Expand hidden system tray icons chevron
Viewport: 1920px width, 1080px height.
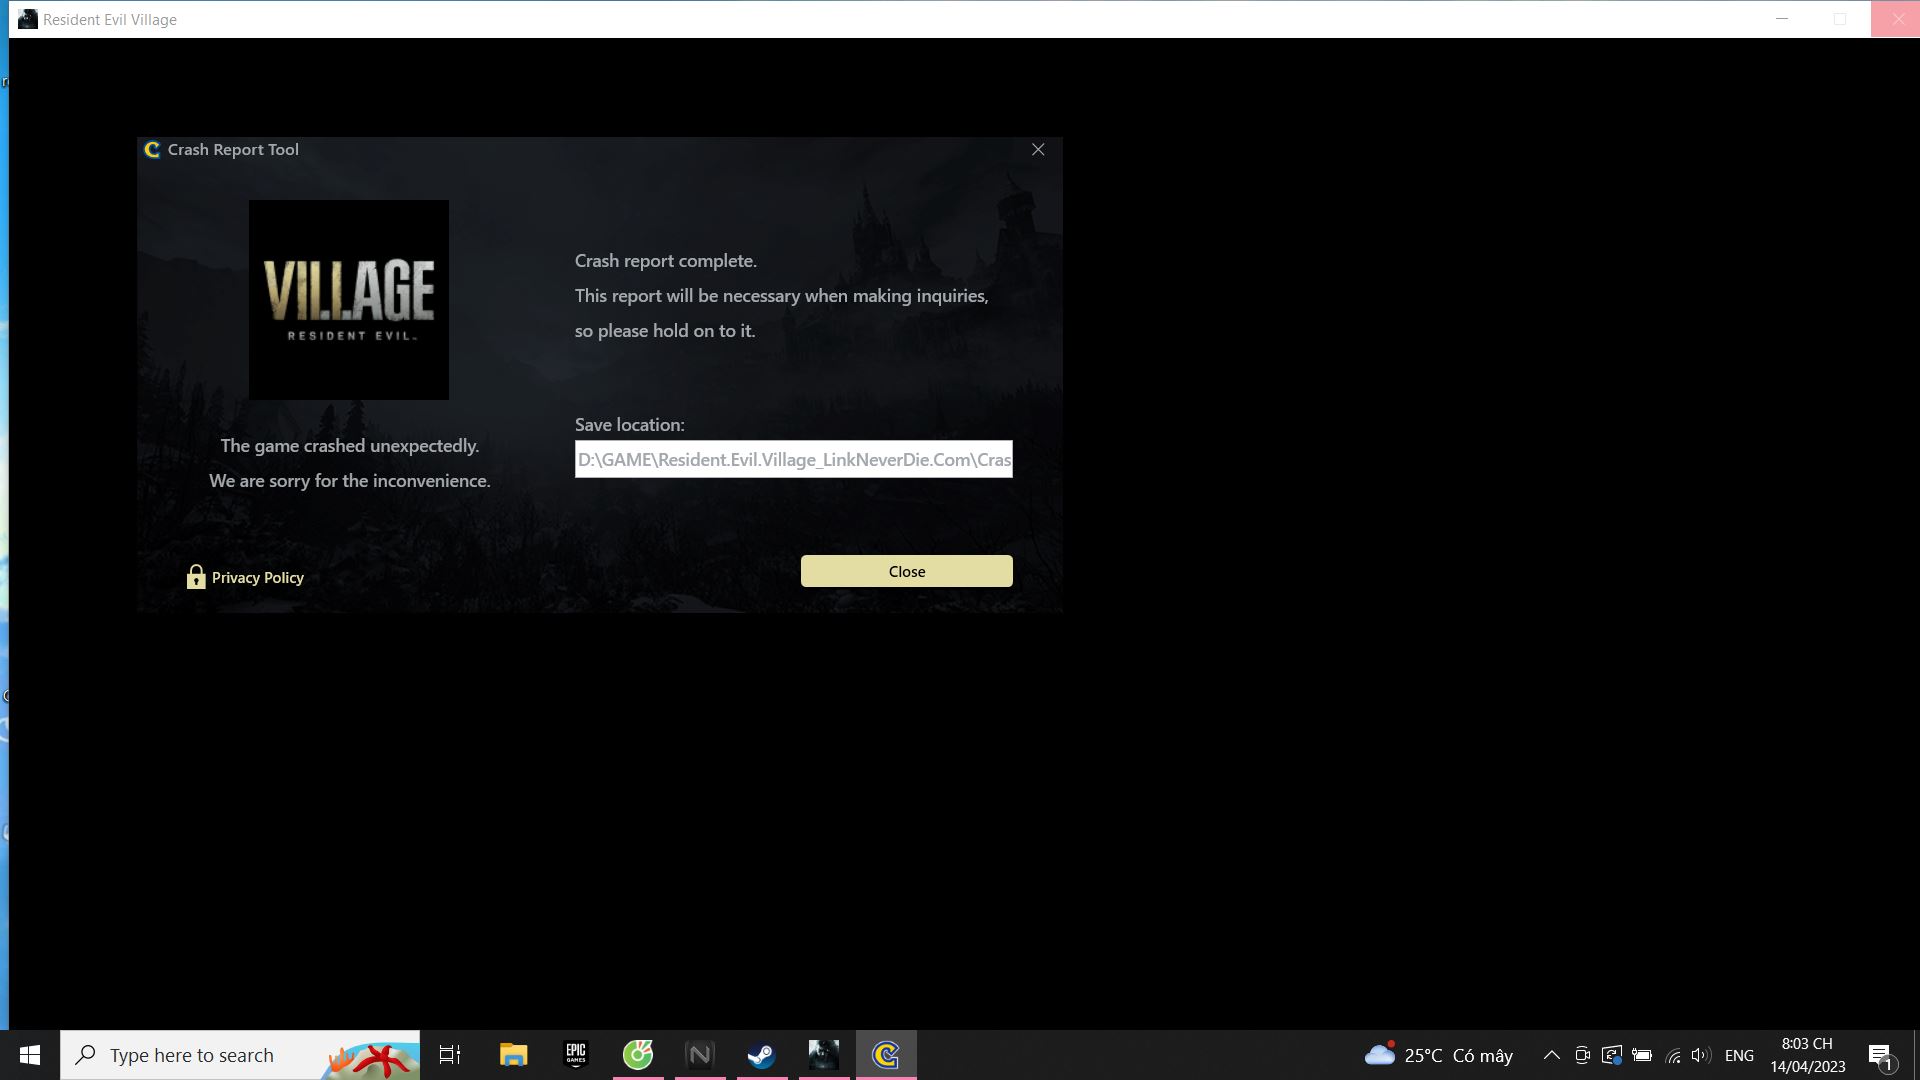pos(1551,1055)
